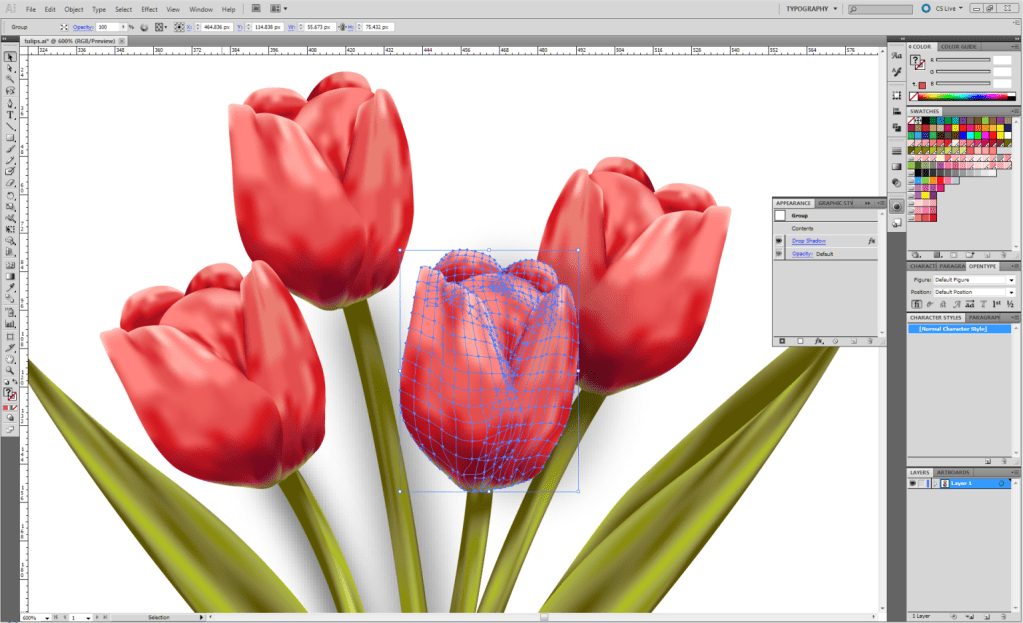Switch to the Color Guide tab

pos(958,47)
